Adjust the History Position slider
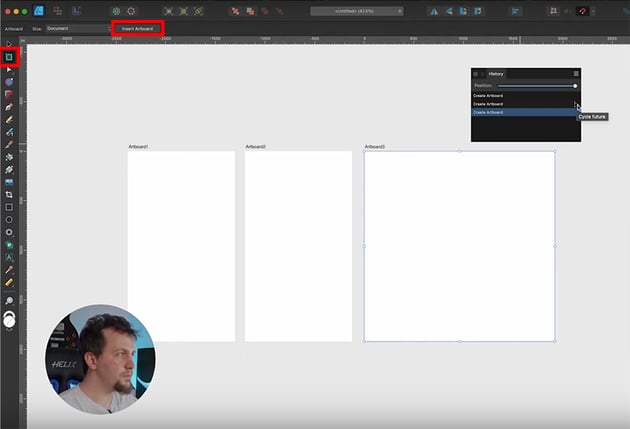The image size is (630, 429). pos(536,86)
